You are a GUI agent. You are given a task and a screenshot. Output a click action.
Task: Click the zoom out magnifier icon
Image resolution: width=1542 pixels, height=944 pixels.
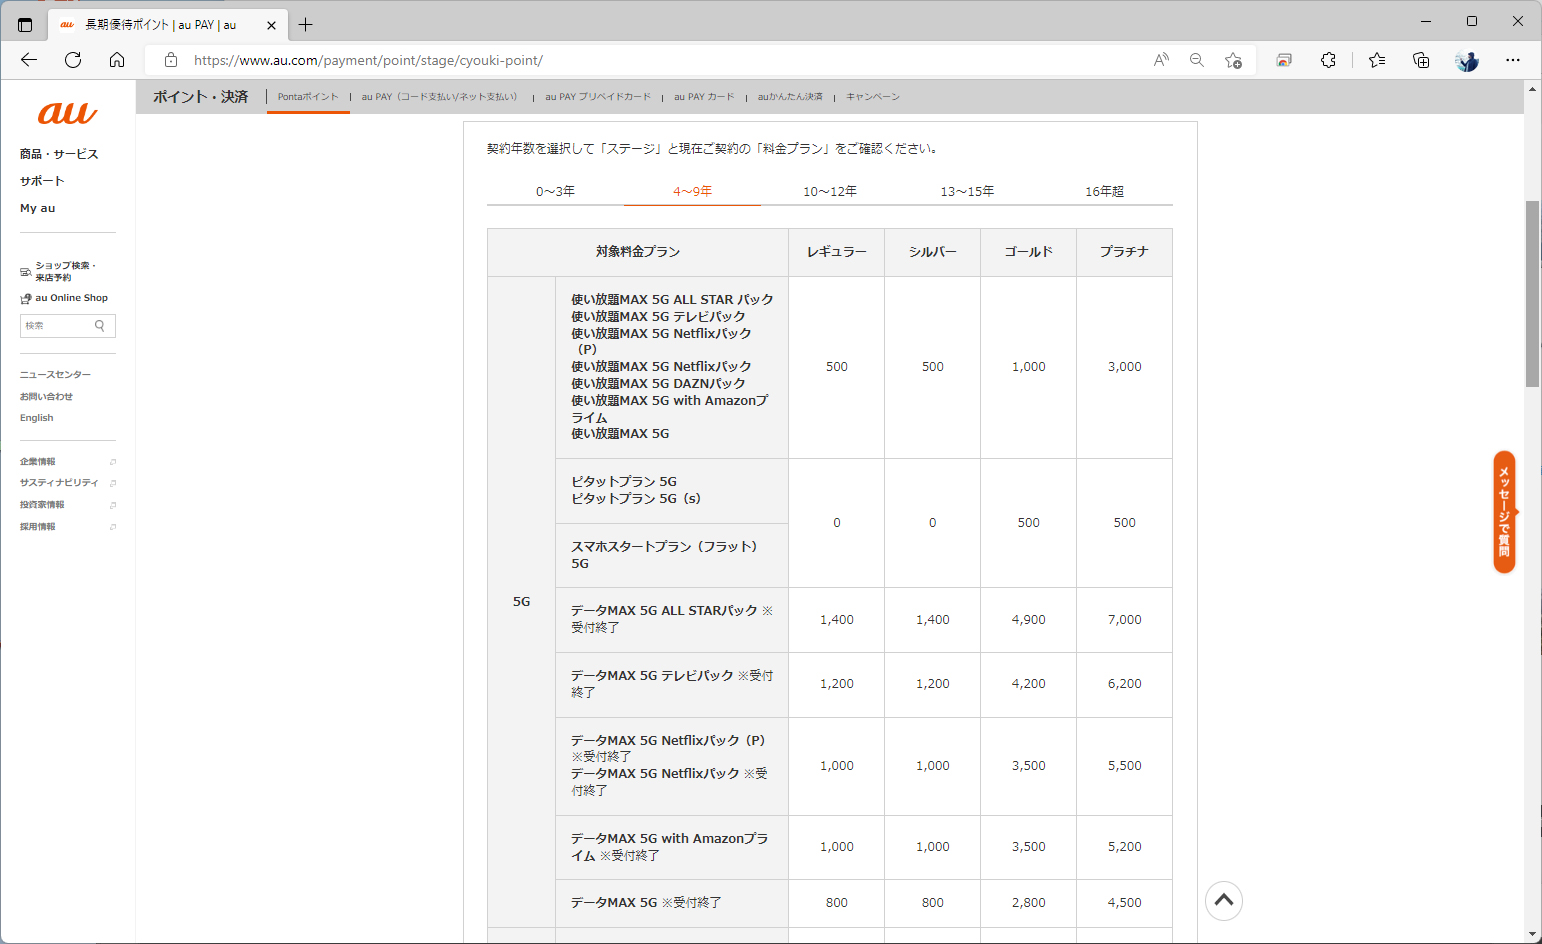tap(1197, 60)
